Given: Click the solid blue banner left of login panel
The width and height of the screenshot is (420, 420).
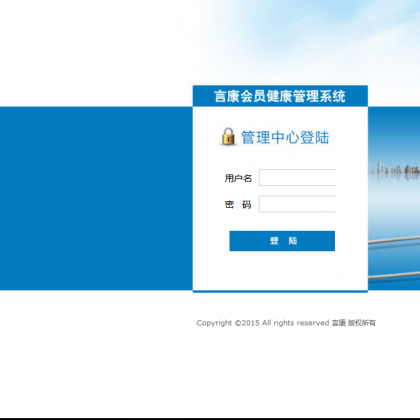Looking at the screenshot, I should pyautogui.click(x=96, y=198).
